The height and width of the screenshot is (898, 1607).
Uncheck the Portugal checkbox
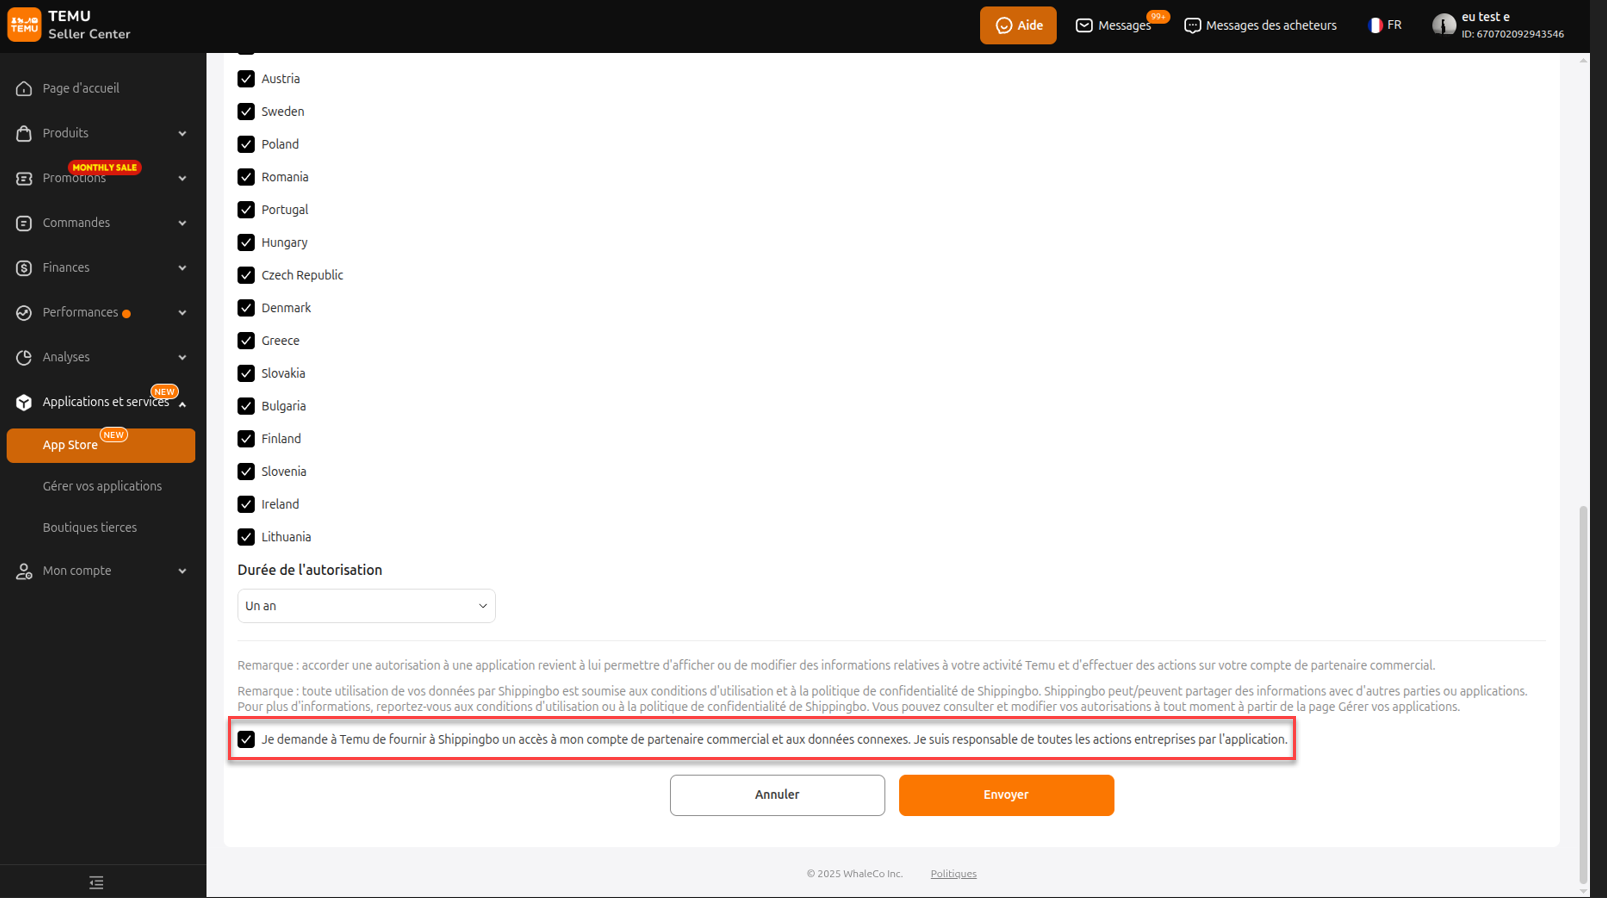click(246, 210)
